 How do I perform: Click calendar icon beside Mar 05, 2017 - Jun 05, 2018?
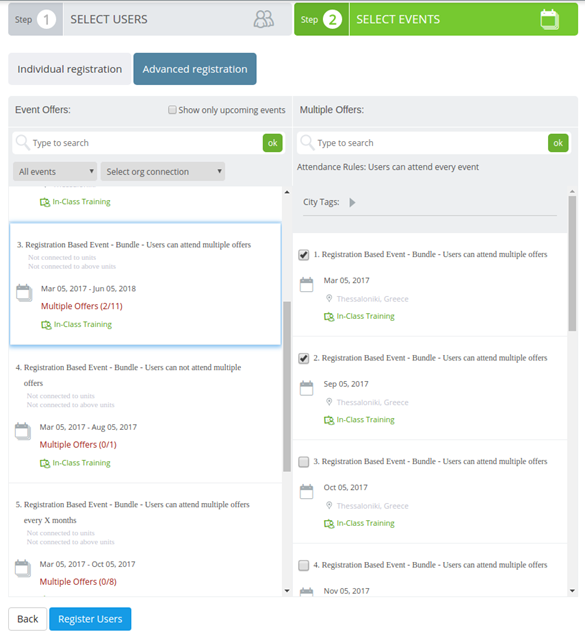pos(24,293)
